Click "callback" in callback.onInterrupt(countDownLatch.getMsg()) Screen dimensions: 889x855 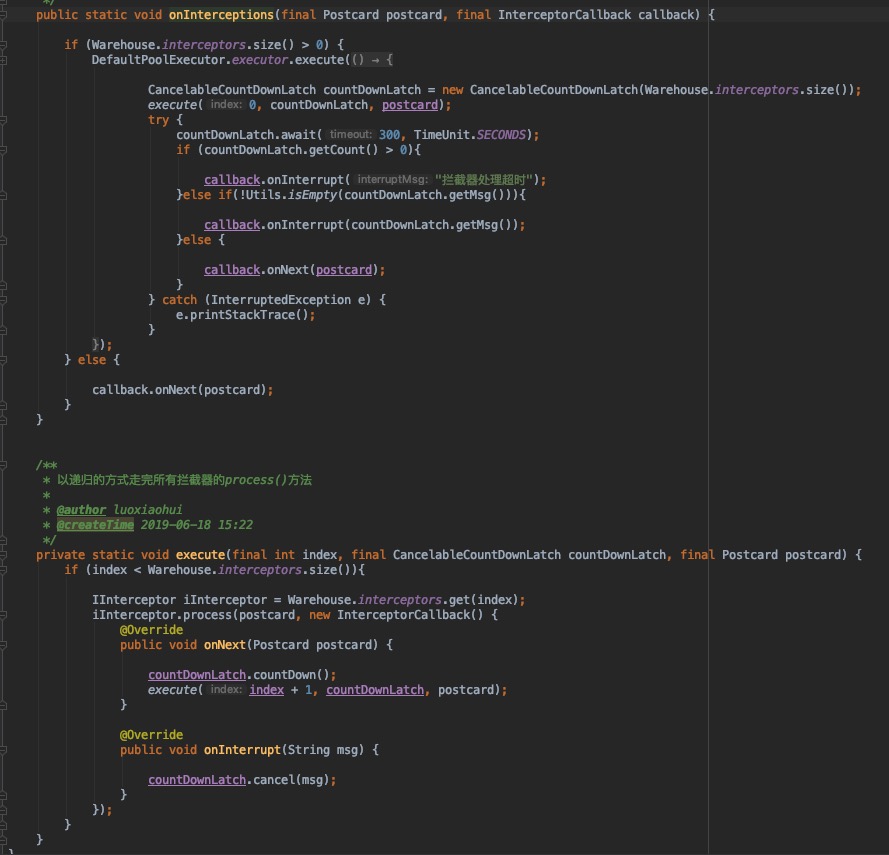coord(232,225)
